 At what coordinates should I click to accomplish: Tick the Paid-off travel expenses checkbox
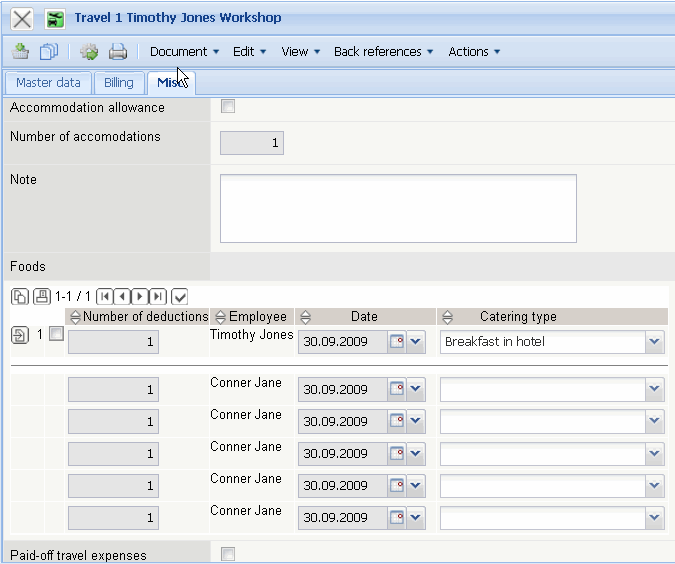tap(228, 554)
